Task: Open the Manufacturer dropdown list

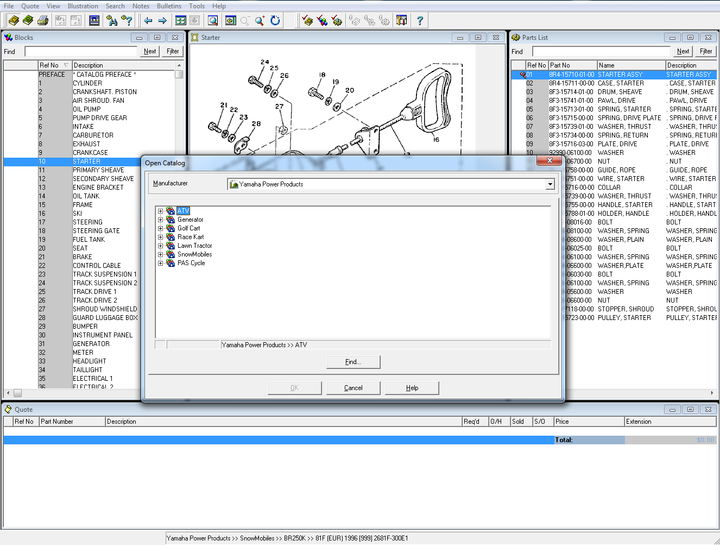Action: point(550,185)
